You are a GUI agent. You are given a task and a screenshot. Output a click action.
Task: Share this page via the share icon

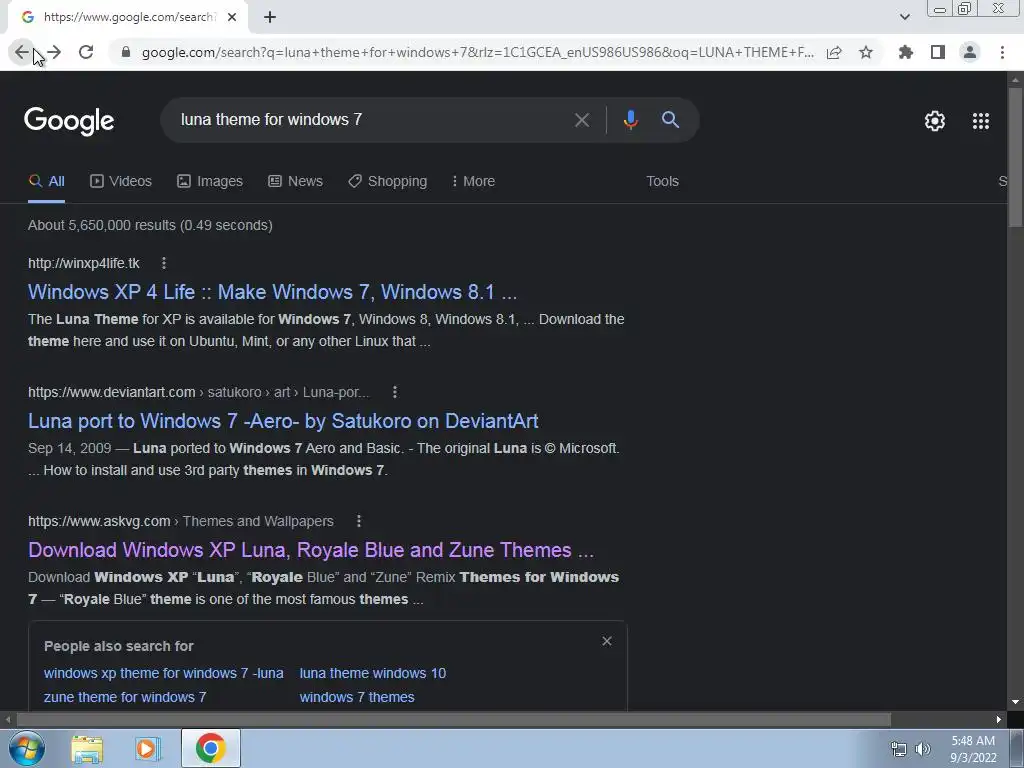(834, 52)
